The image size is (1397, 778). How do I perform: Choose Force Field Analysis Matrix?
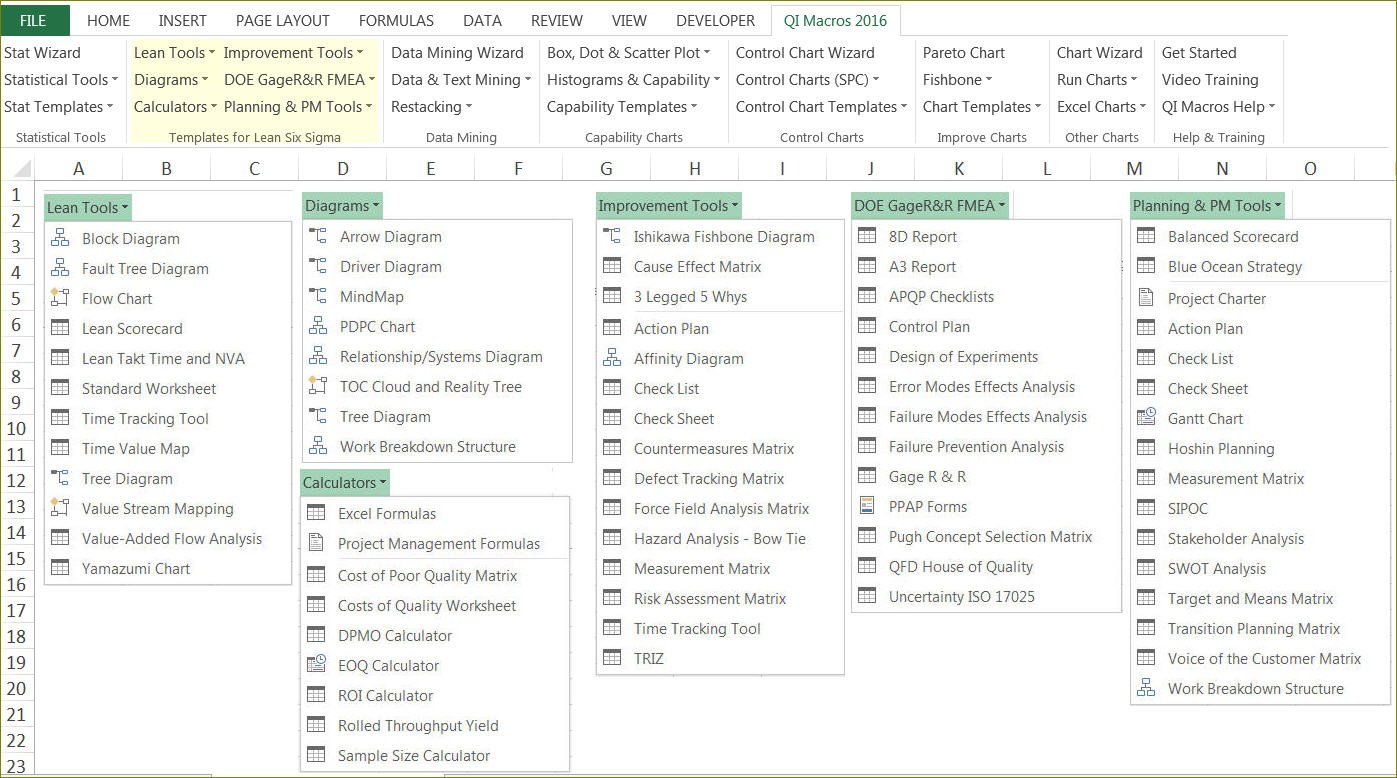point(720,508)
